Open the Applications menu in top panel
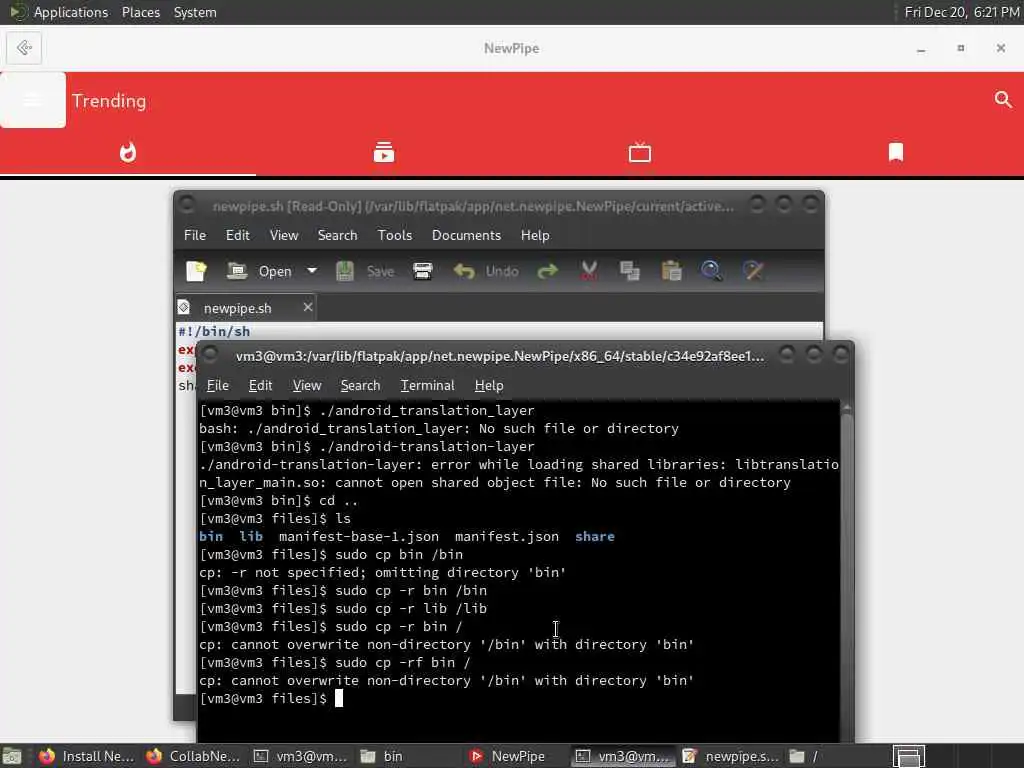 71,12
